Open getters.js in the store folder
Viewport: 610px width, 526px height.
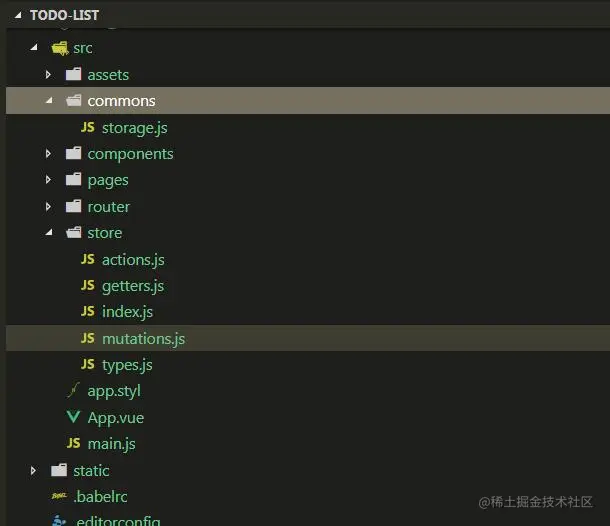132,286
